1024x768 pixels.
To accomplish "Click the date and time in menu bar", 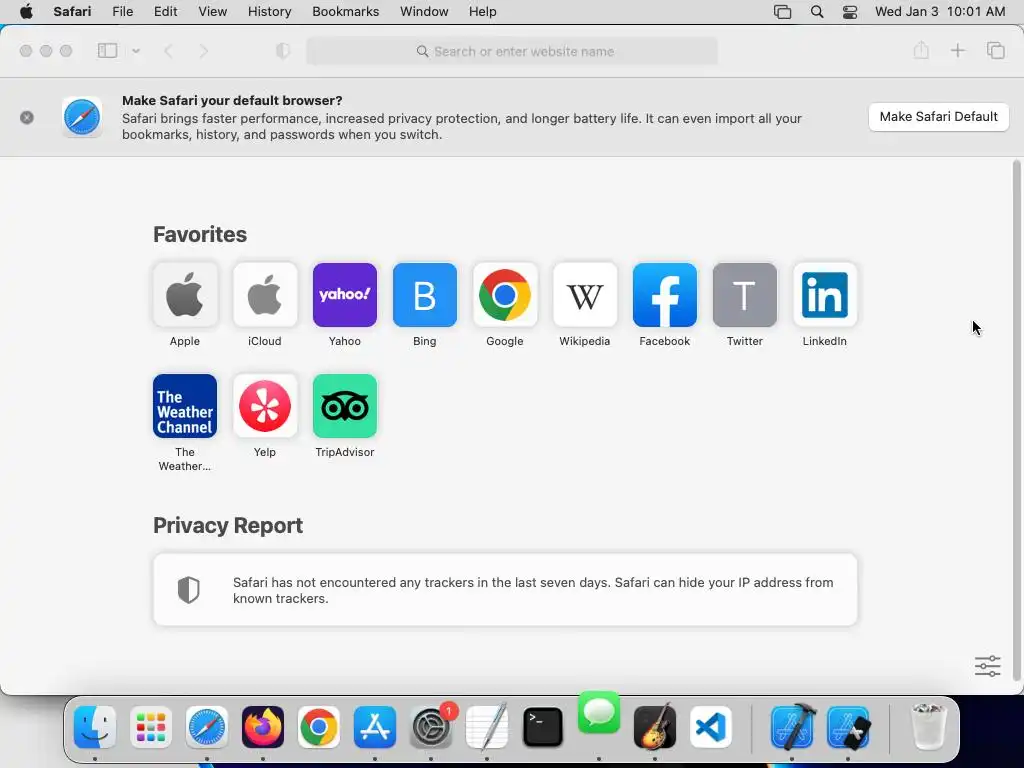I will click(940, 12).
